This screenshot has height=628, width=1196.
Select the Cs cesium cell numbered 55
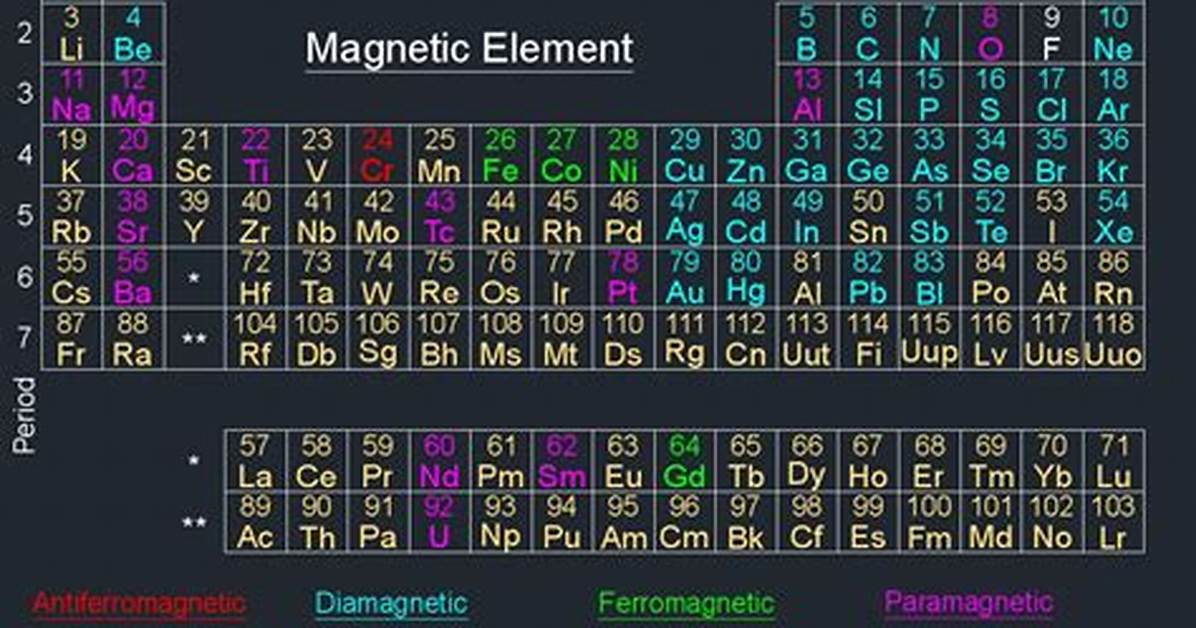(x=72, y=278)
